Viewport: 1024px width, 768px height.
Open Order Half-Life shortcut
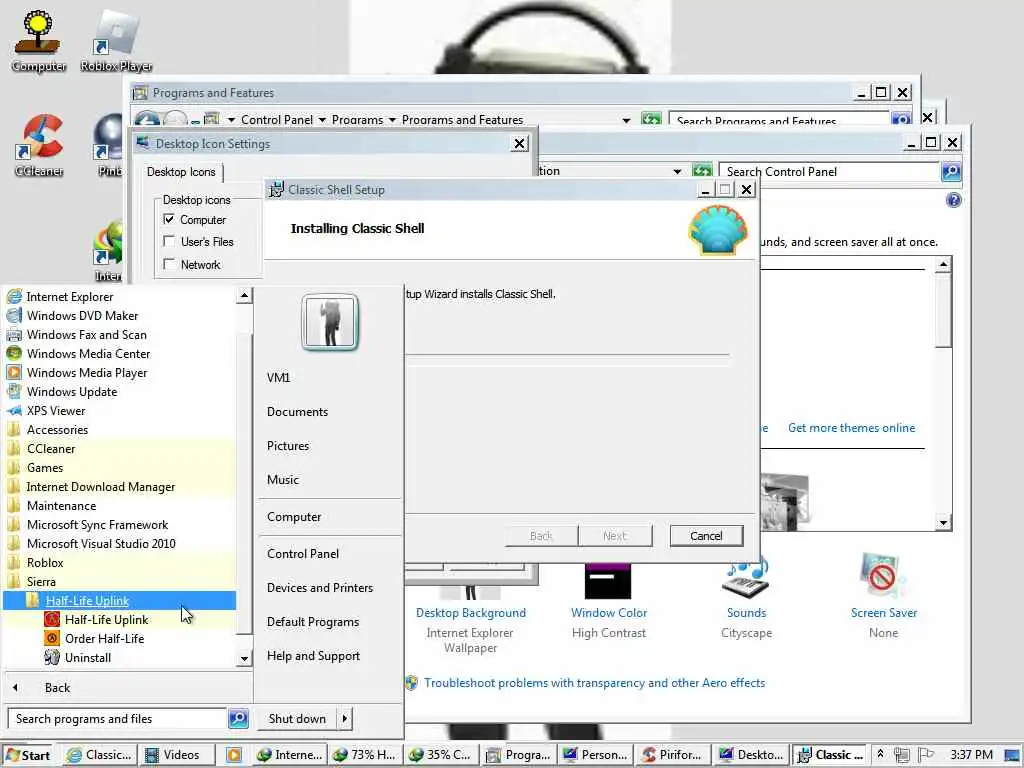pyautogui.click(x=104, y=638)
